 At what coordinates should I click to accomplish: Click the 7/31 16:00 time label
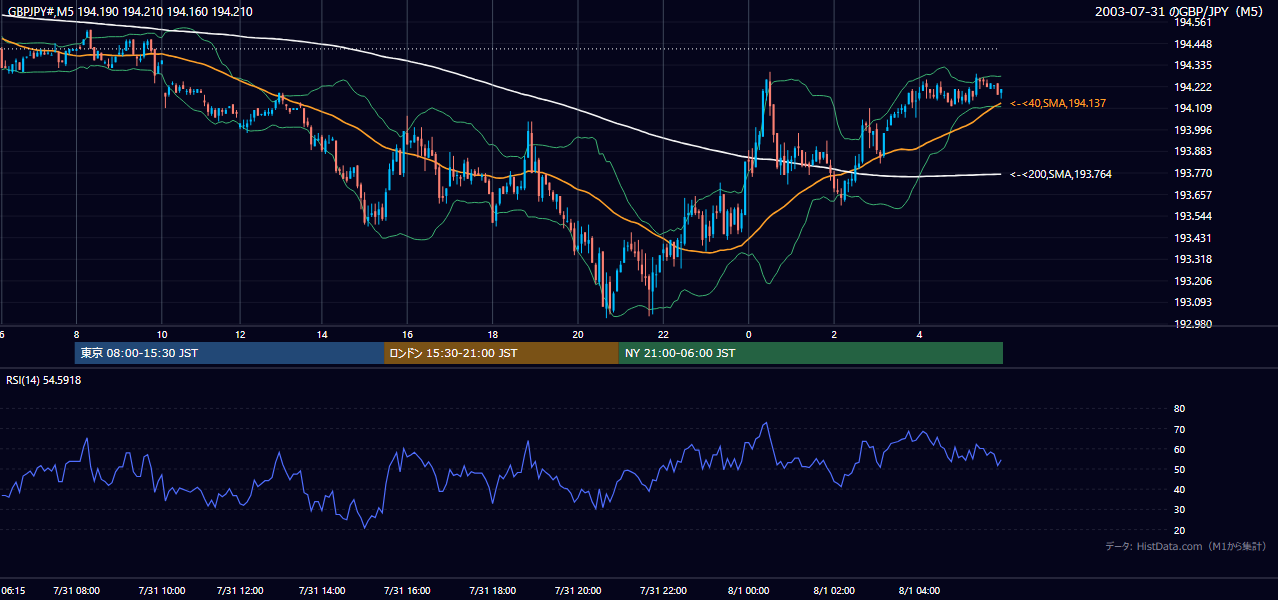coord(406,590)
